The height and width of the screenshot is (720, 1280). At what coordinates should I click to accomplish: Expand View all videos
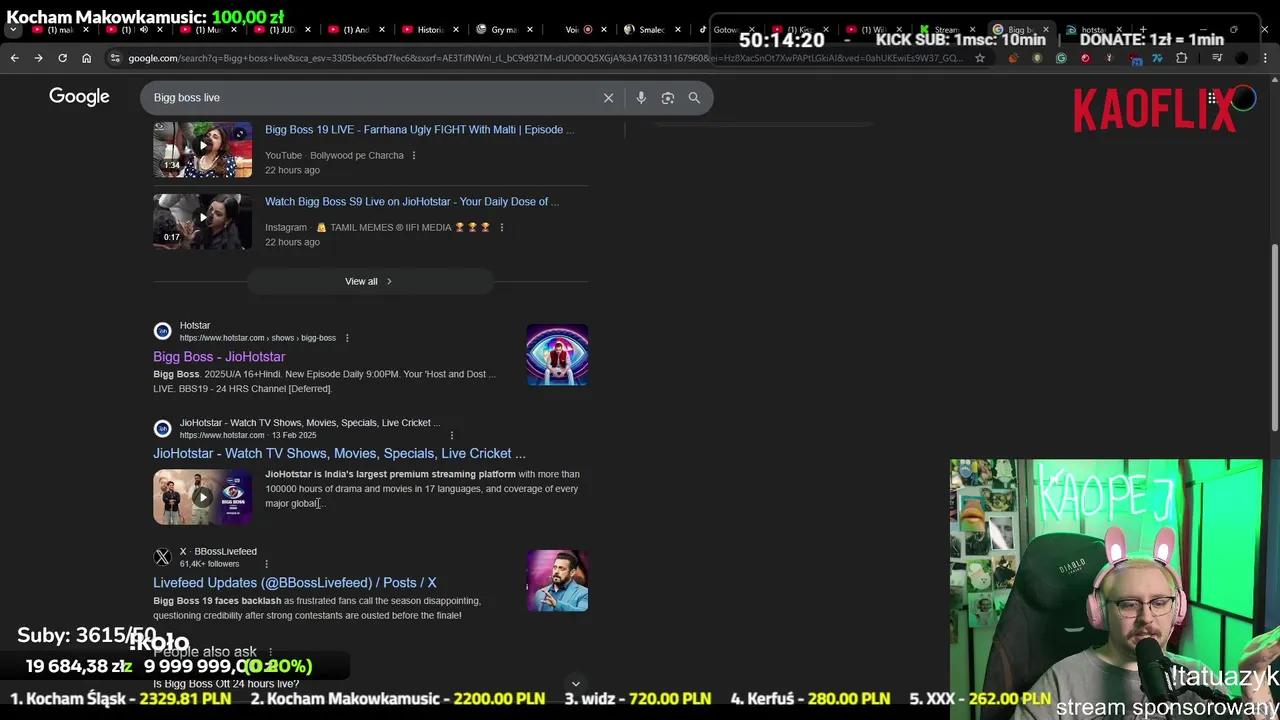point(369,281)
